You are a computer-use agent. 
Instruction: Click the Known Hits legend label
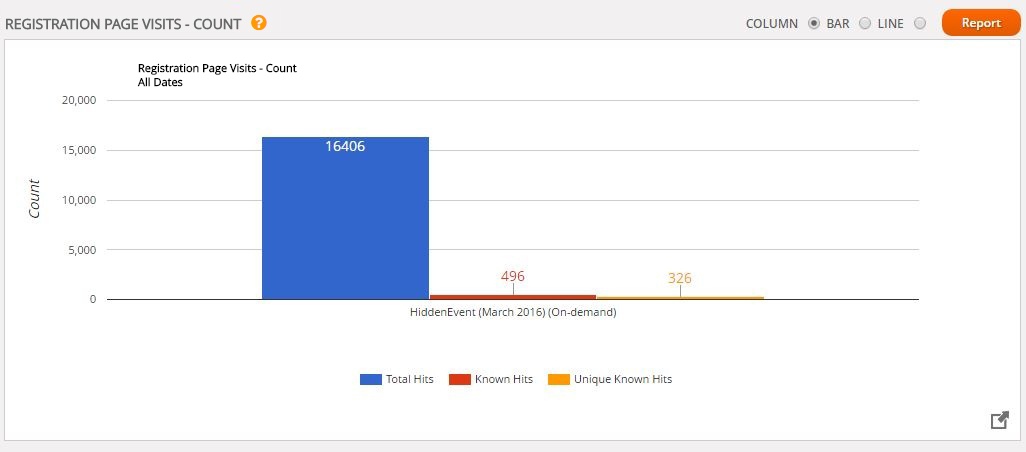tap(504, 379)
